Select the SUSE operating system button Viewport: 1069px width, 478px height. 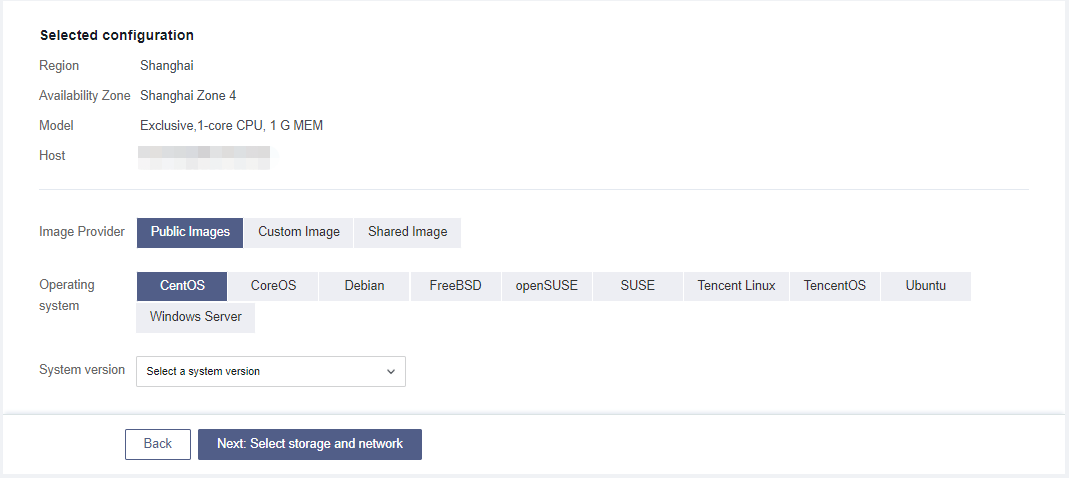click(637, 286)
